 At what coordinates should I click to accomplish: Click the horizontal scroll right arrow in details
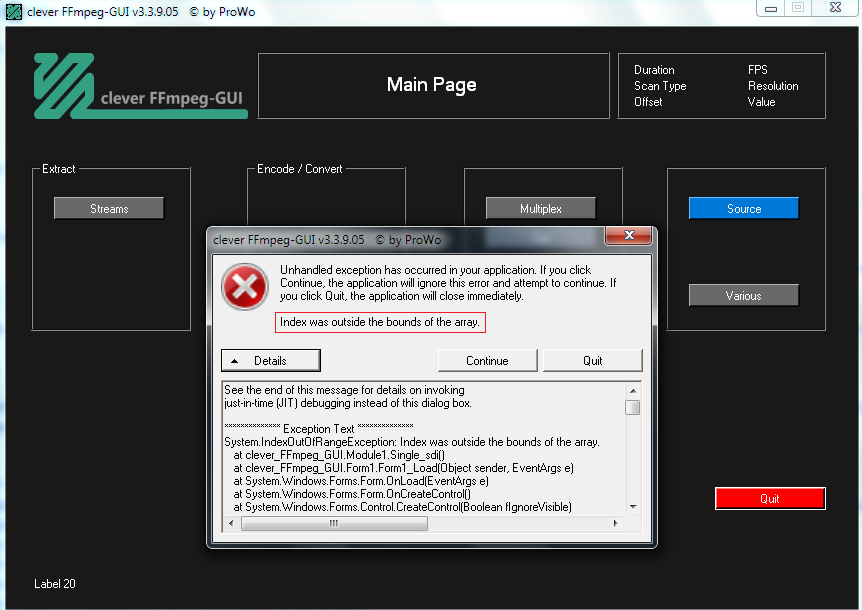616,523
